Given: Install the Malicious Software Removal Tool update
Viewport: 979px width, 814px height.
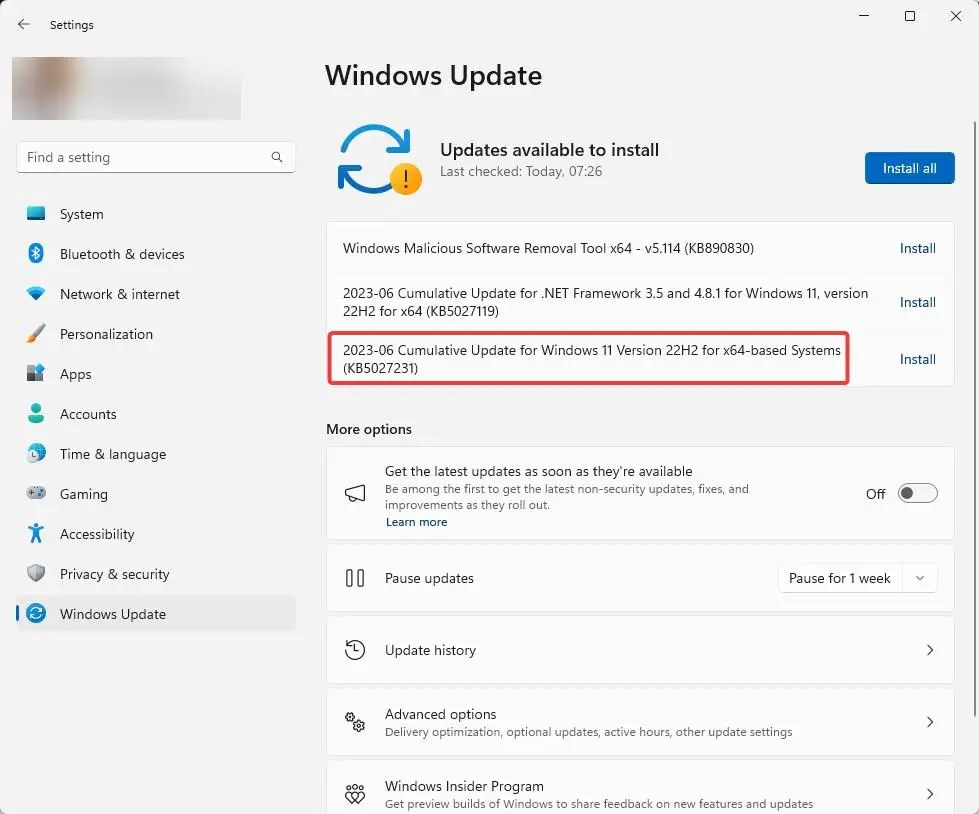Looking at the screenshot, I should pyautogui.click(x=917, y=248).
